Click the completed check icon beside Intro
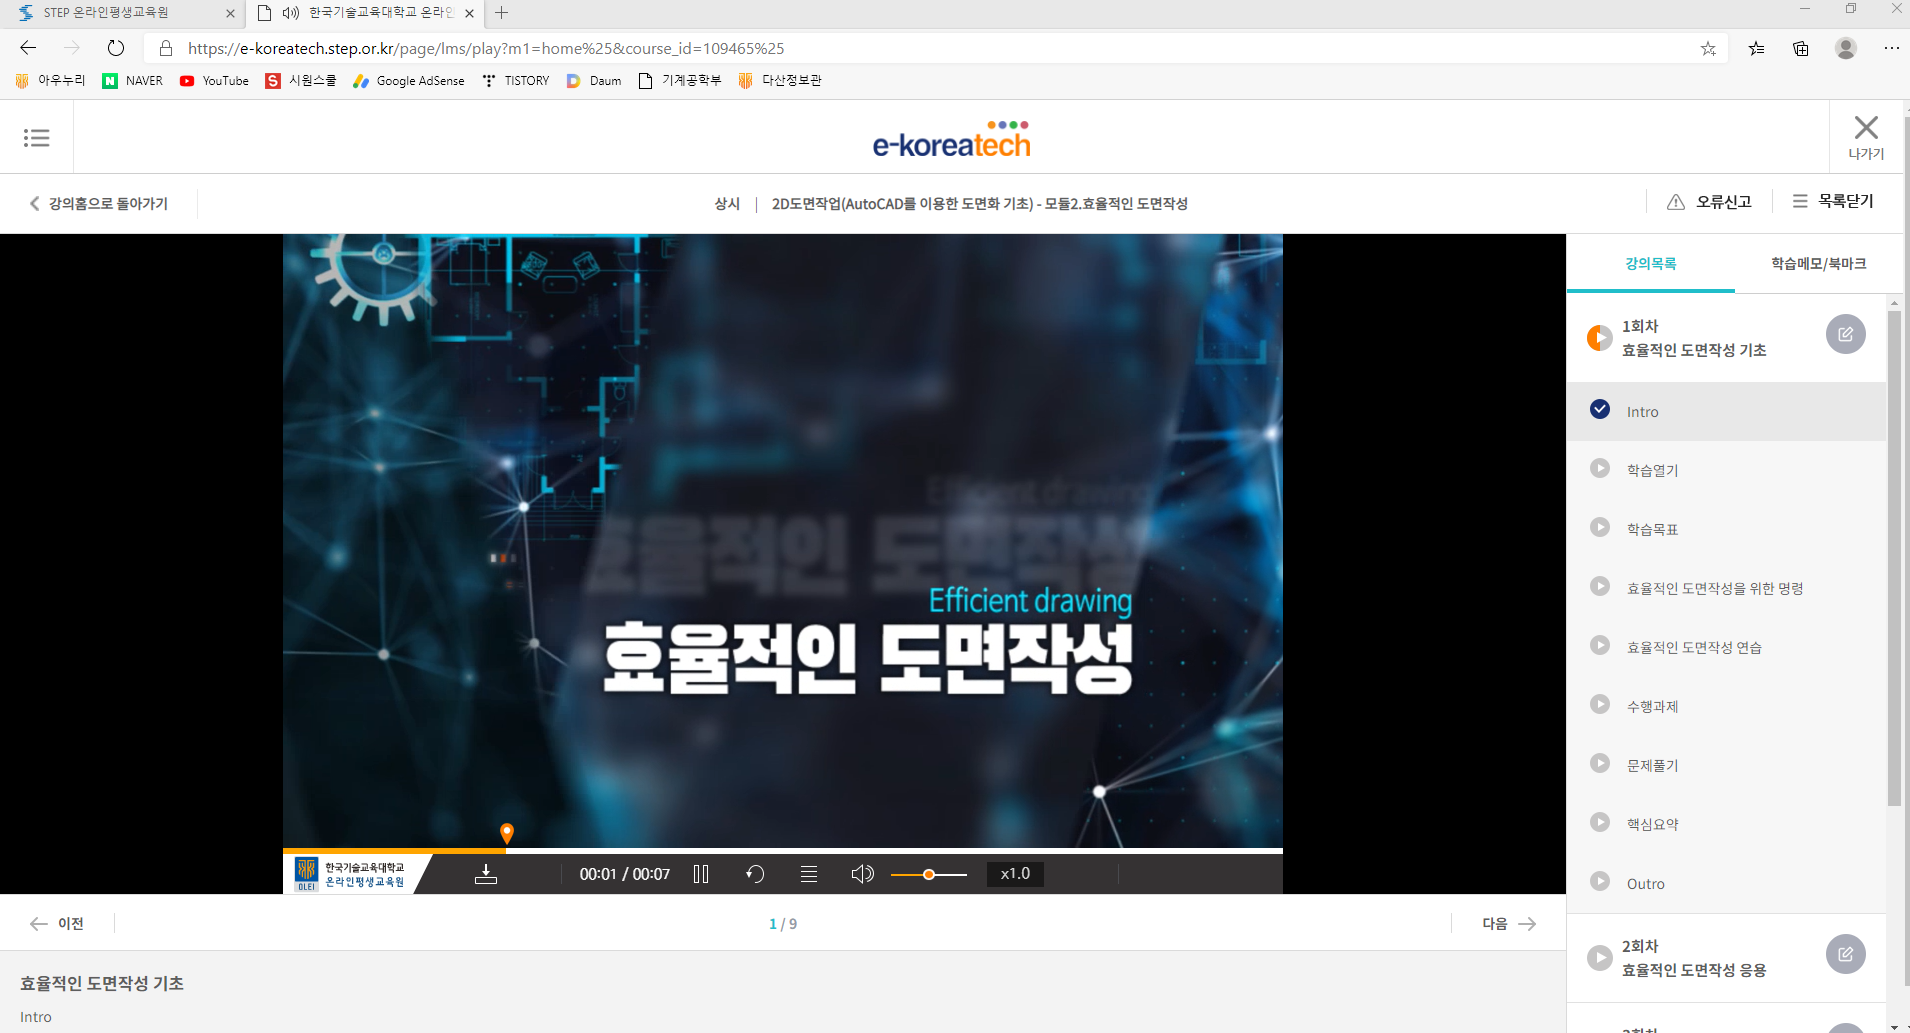The height and width of the screenshot is (1033, 1910). click(1600, 409)
